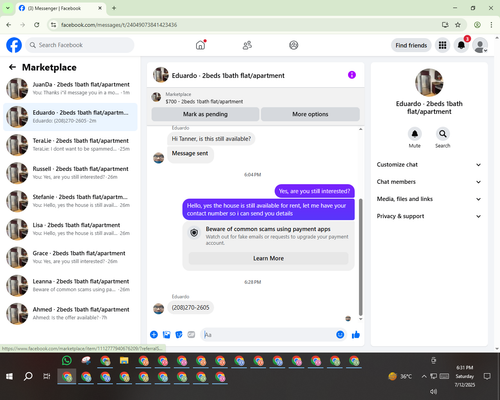Attach a photo file icon
500x400 pixels.
click(166, 335)
